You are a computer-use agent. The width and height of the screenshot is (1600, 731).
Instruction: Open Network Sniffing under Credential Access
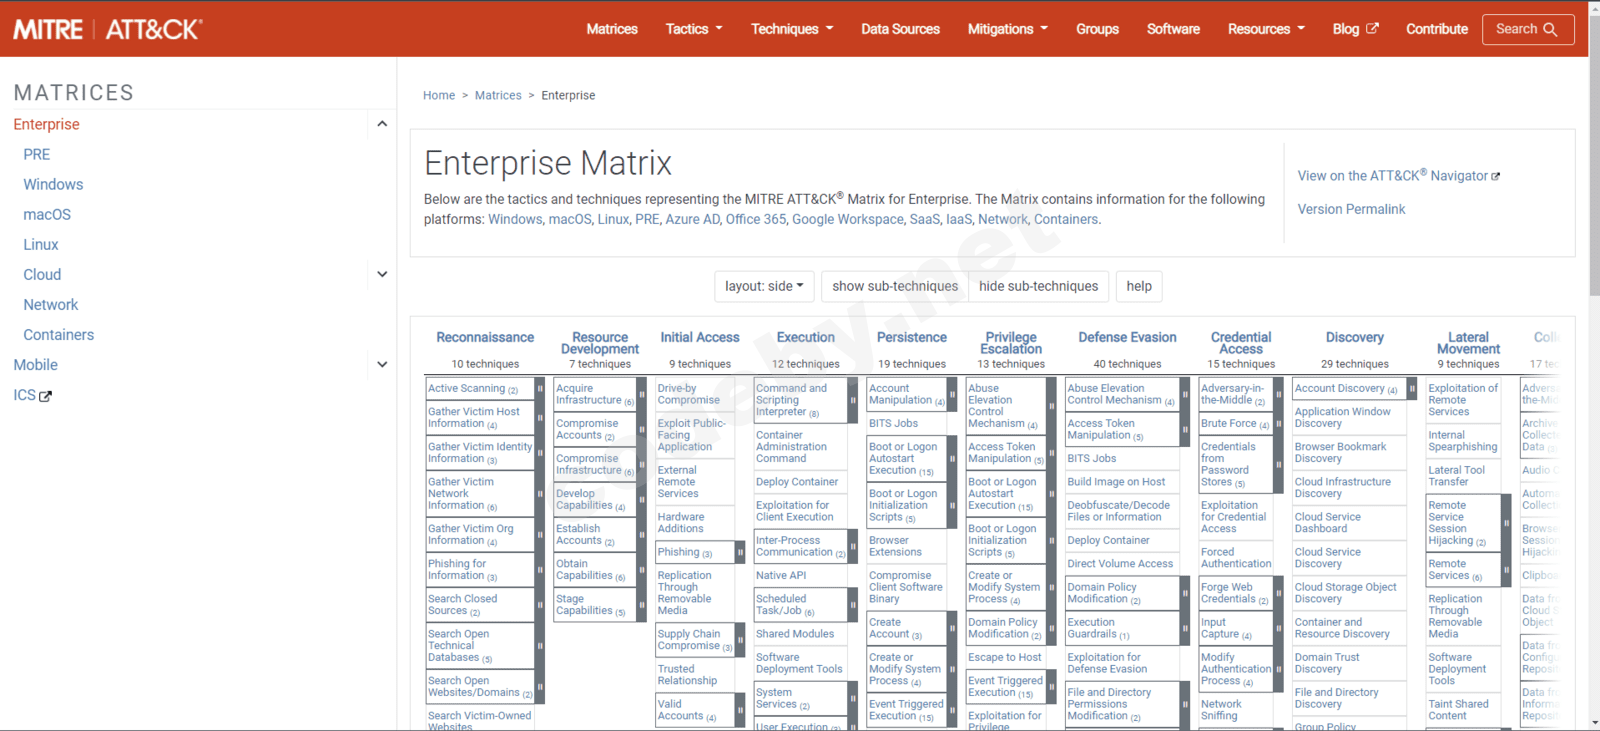click(x=1221, y=710)
